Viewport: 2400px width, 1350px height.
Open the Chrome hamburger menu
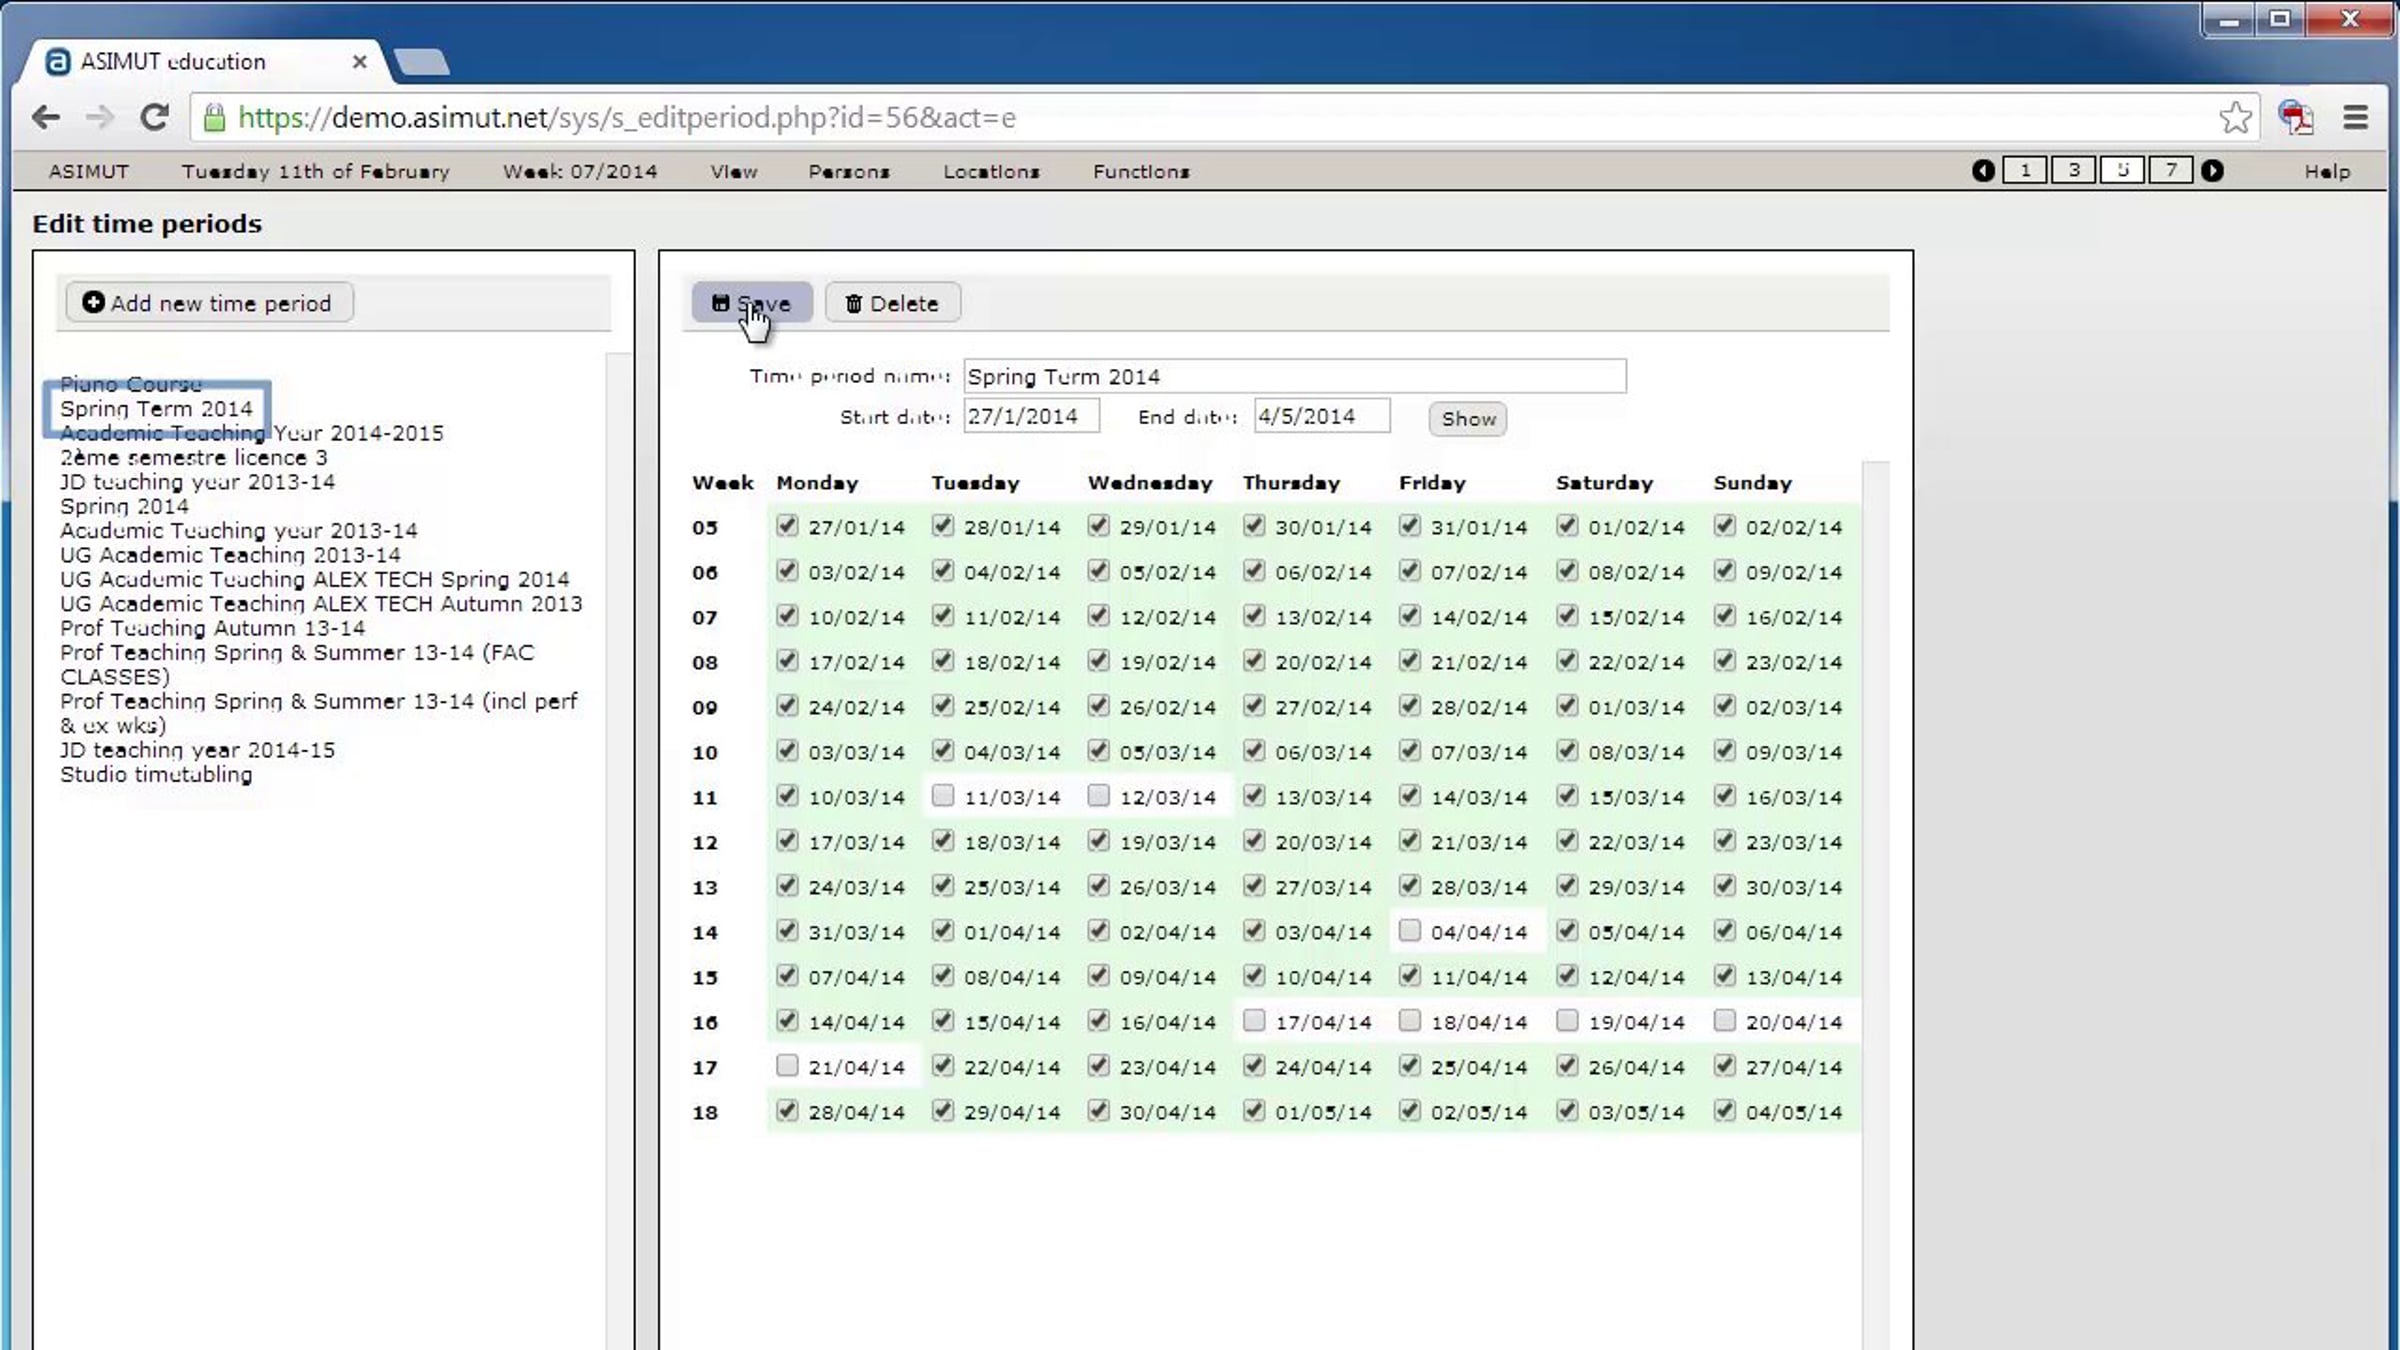[2355, 118]
